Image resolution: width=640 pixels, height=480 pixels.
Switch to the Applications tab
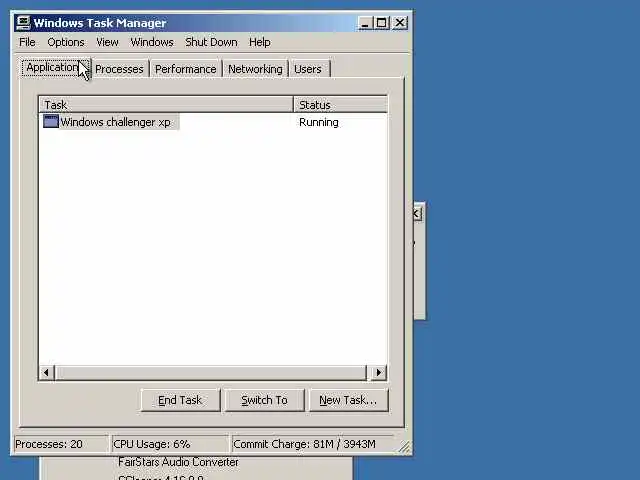[x=54, y=67]
